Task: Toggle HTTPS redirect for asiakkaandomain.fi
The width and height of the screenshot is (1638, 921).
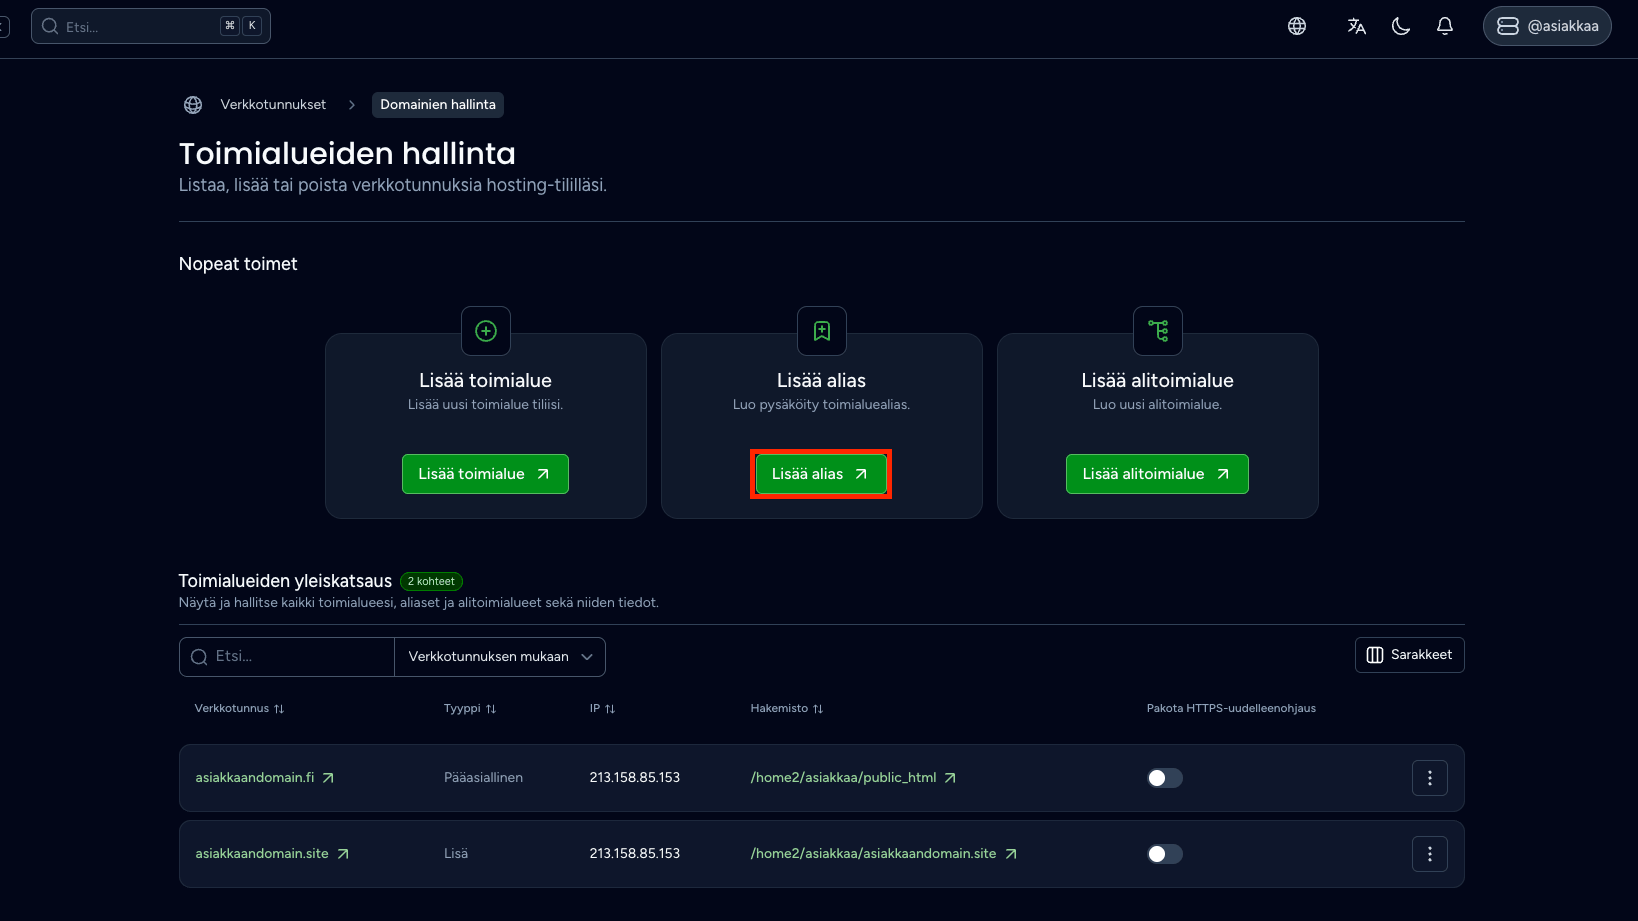Action: [1165, 778]
